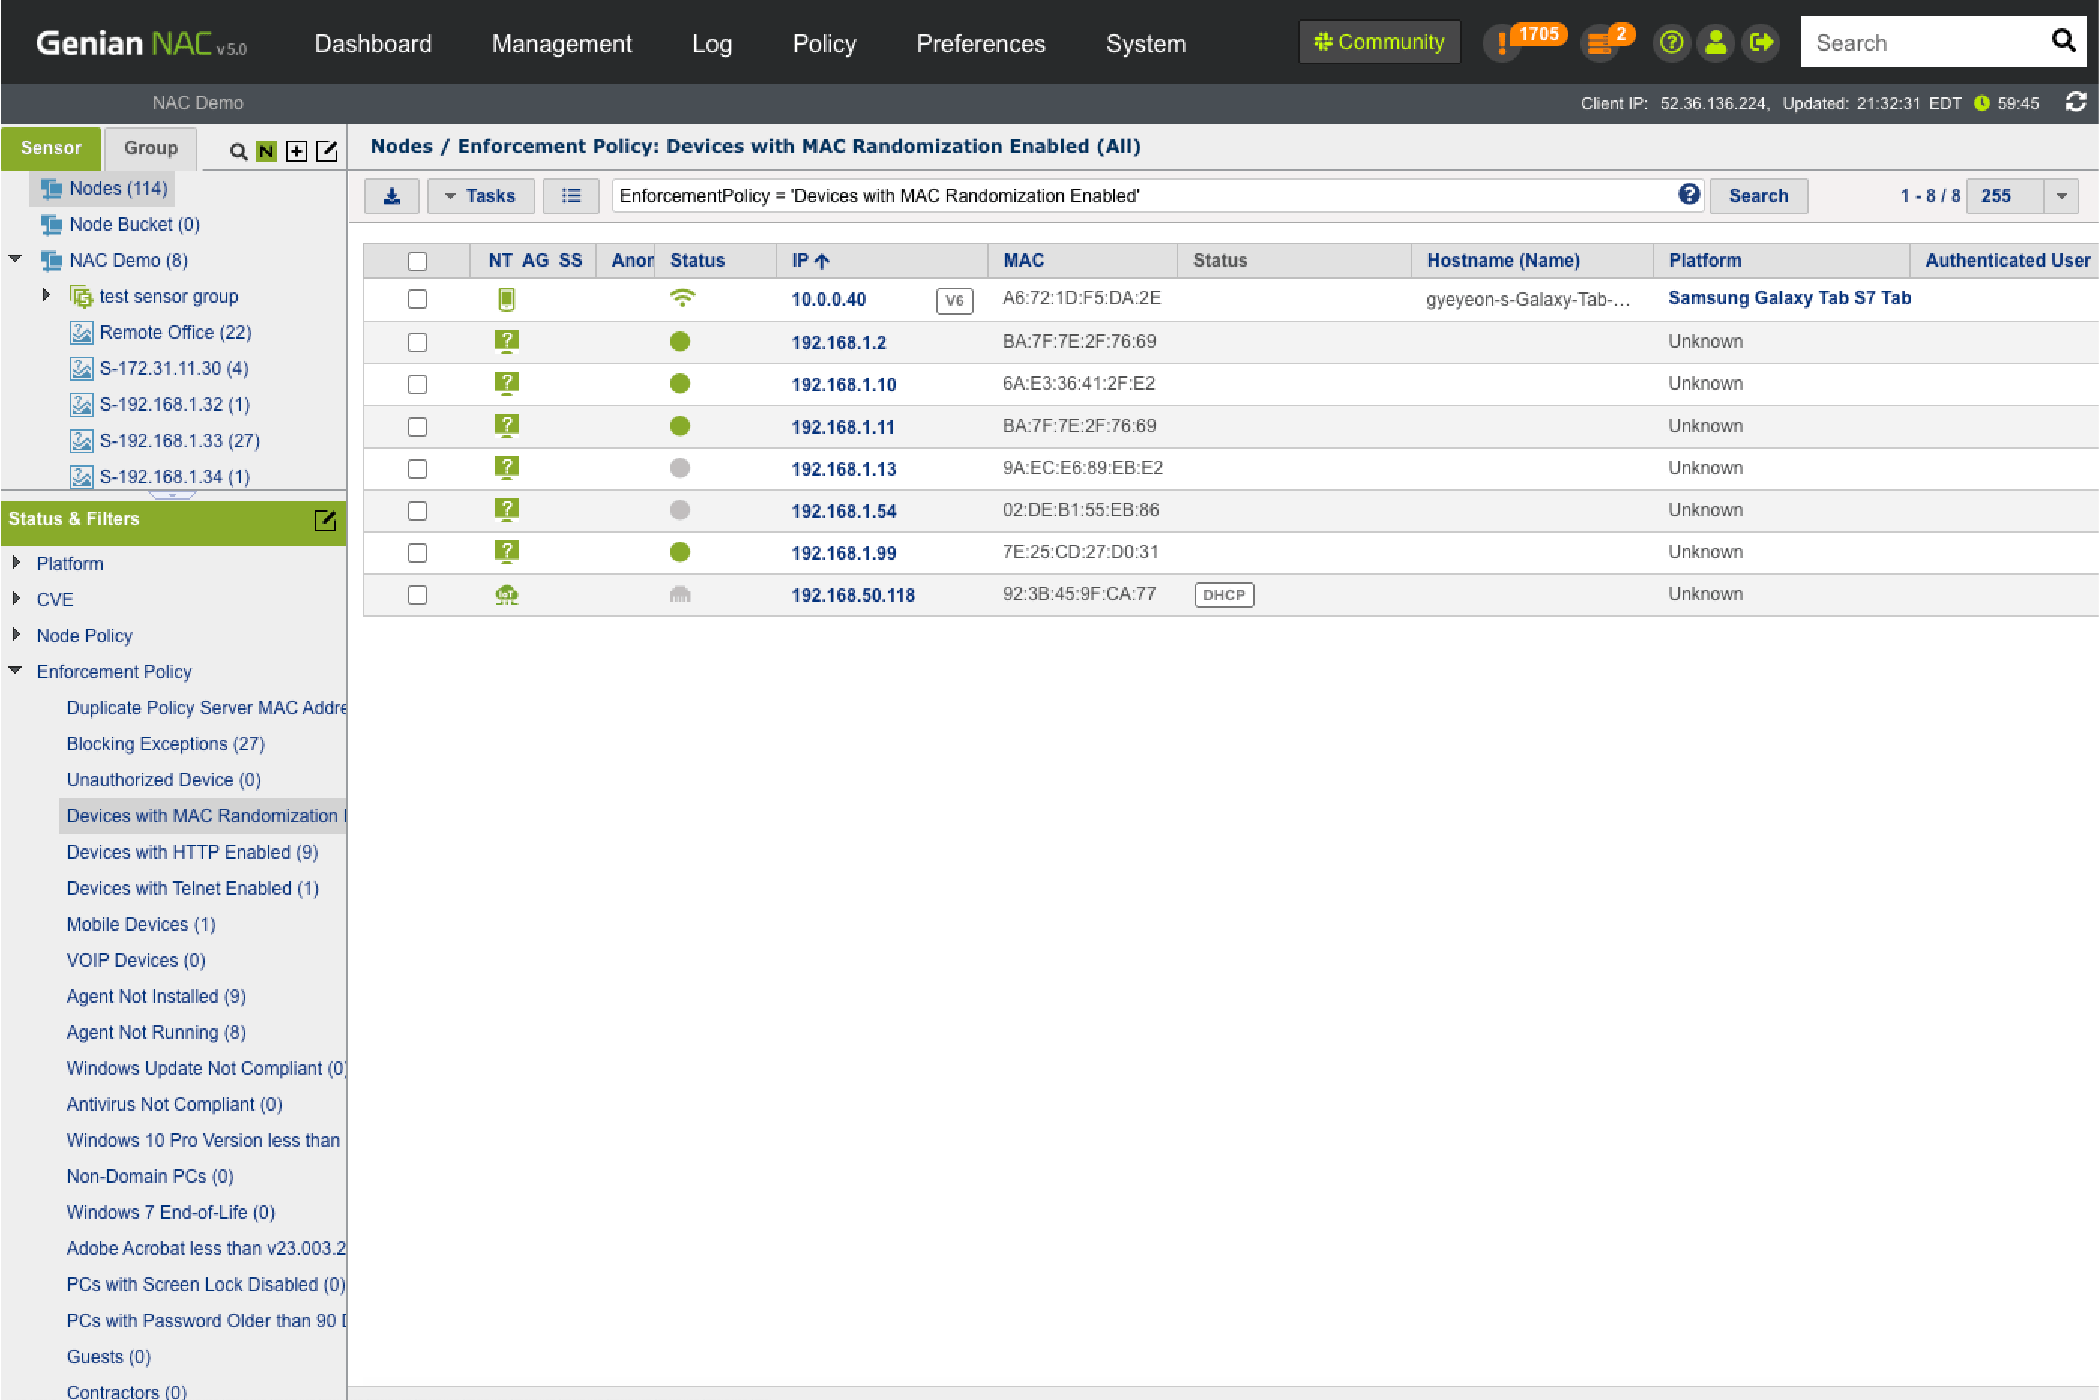Image resolution: width=2100 pixels, height=1400 pixels.
Task: Open the Tasks dropdown menu
Action: click(x=480, y=196)
